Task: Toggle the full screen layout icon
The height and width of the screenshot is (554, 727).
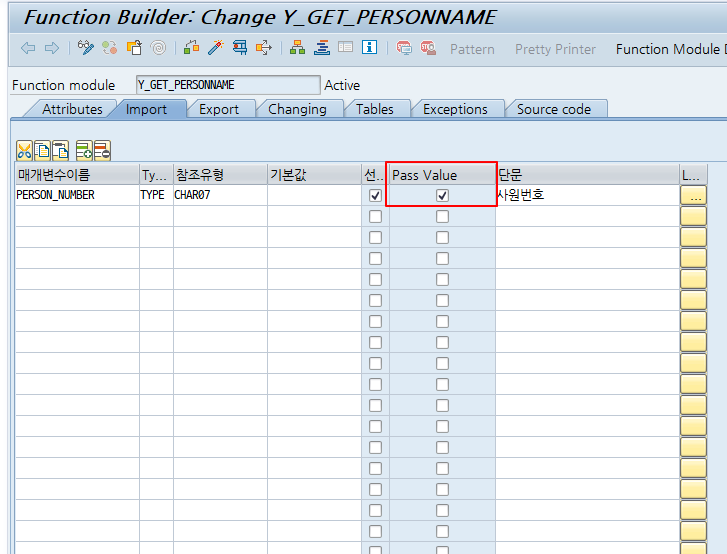Action: click(x=345, y=47)
